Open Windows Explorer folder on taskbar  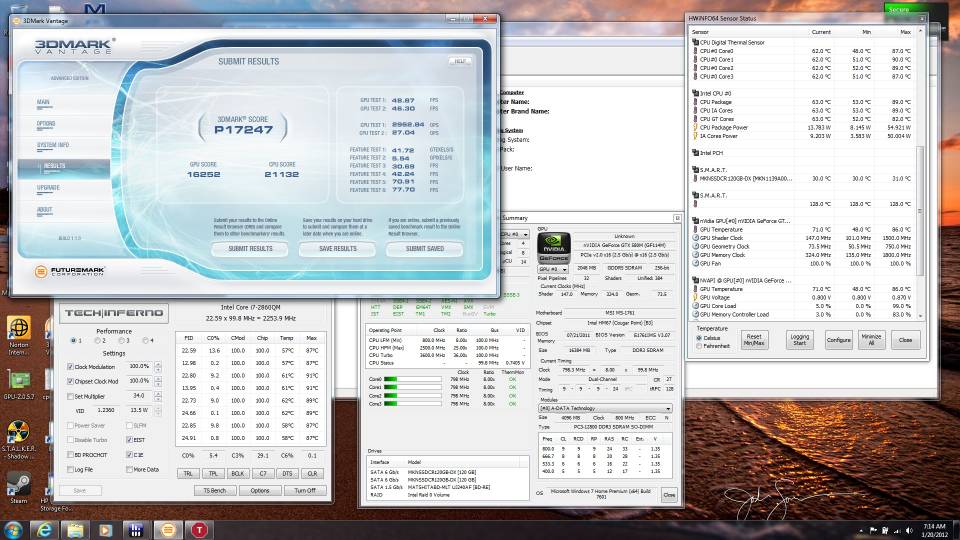click(x=75, y=530)
